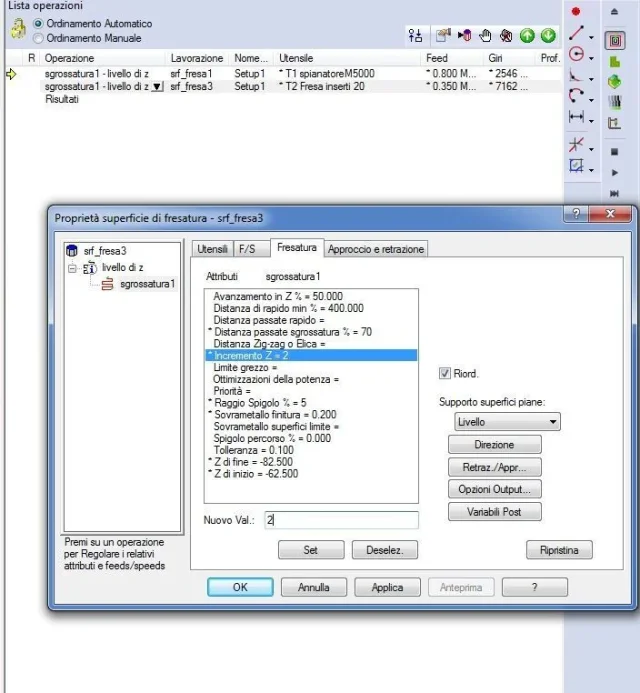Click the green move down arrow icon
The image size is (640, 693).
(x=548, y=36)
